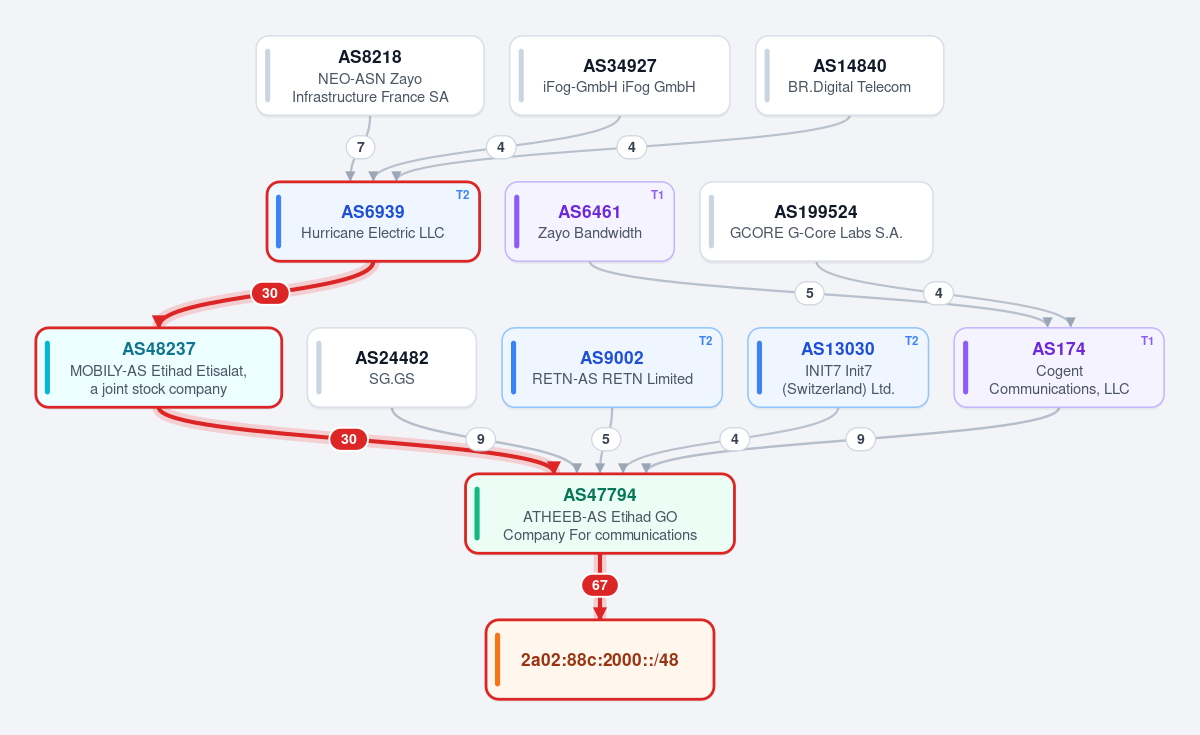Screen dimensions: 1200x735
Task: Select the AS34927 iFog GmbH node
Action: (620, 76)
